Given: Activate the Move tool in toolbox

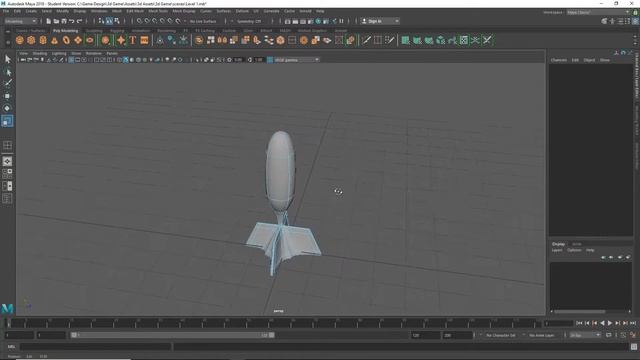Looking at the screenshot, I should pos(7,96).
